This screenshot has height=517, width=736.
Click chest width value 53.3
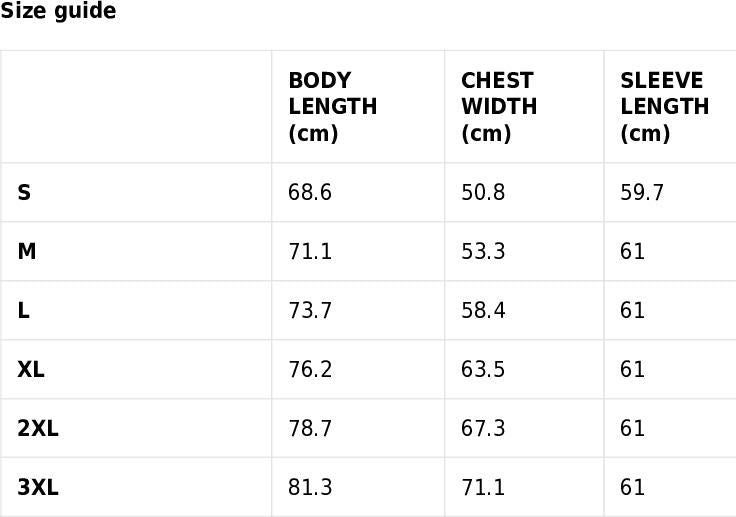coord(483,252)
